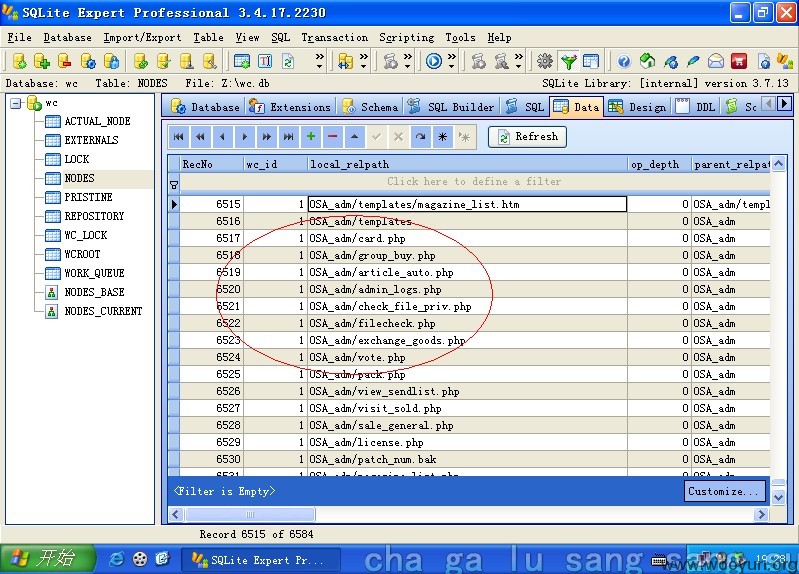Click the previous record arrow
The height and width of the screenshot is (574, 799).
tap(222, 137)
